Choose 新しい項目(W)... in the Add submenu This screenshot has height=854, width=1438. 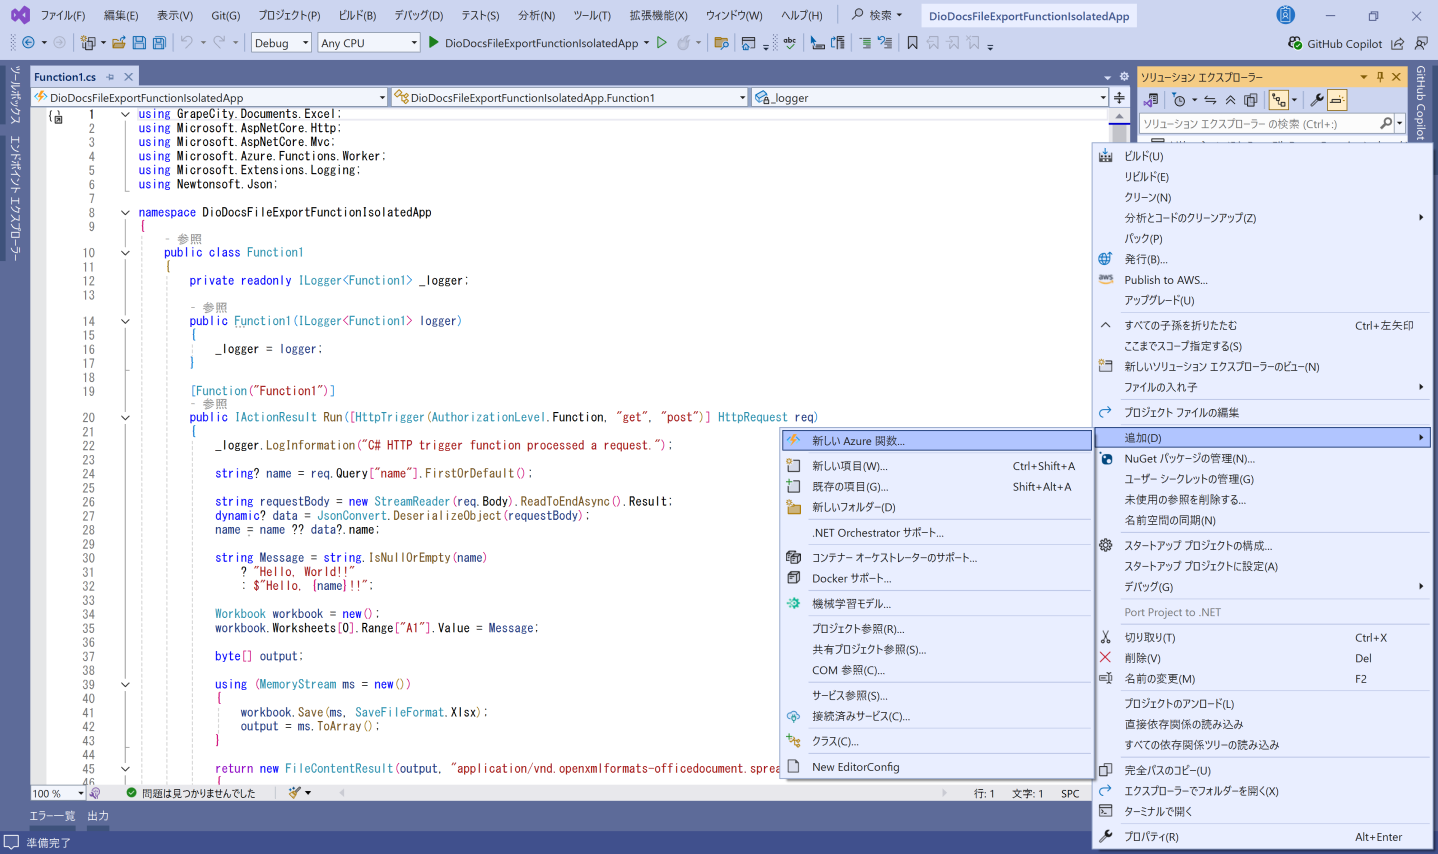[937, 466]
